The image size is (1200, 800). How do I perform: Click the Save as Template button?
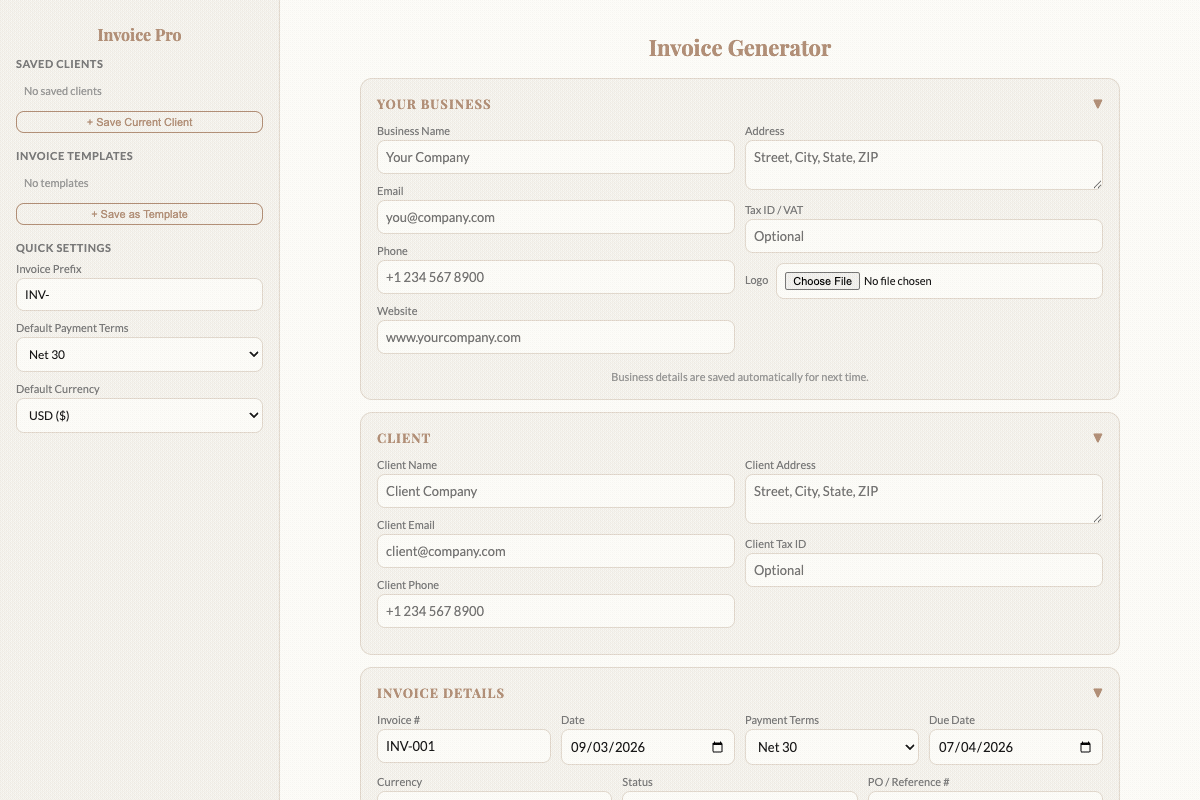[139, 214]
